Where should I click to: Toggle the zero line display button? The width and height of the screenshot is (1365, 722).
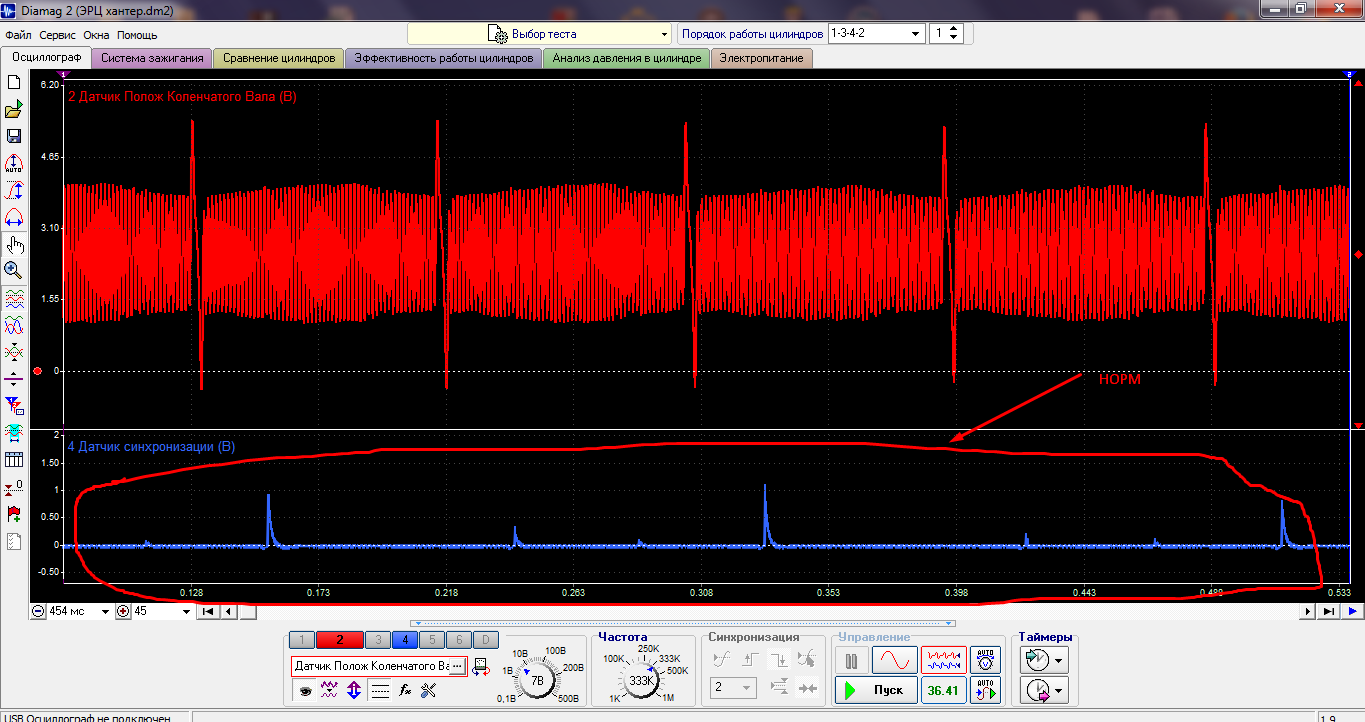tap(380, 690)
